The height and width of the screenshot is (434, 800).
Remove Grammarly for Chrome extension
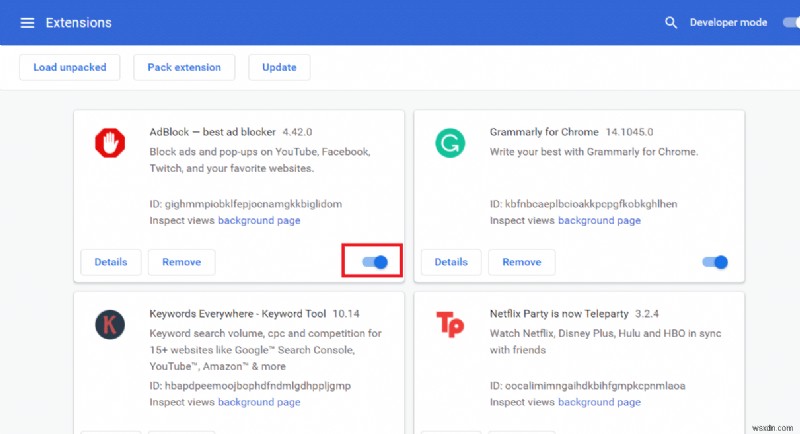click(522, 262)
